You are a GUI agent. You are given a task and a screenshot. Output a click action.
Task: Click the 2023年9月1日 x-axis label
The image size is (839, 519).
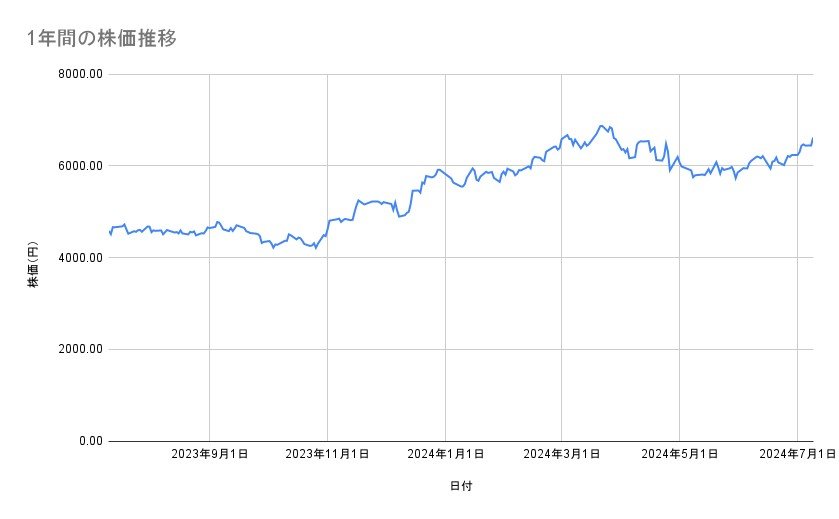tap(210, 455)
